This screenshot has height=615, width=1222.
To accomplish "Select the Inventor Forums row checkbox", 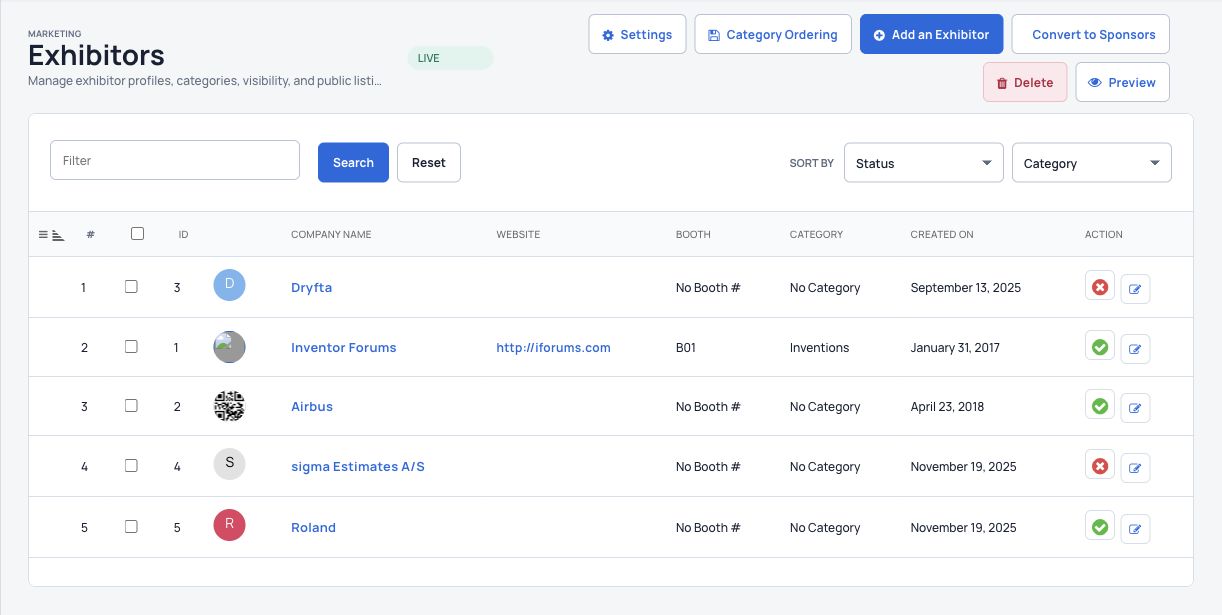I will click(x=131, y=347).
